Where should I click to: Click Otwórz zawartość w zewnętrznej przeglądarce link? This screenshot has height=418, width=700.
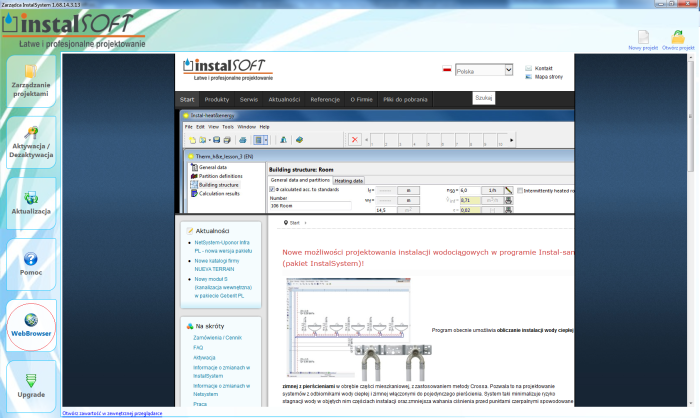pos(112,414)
